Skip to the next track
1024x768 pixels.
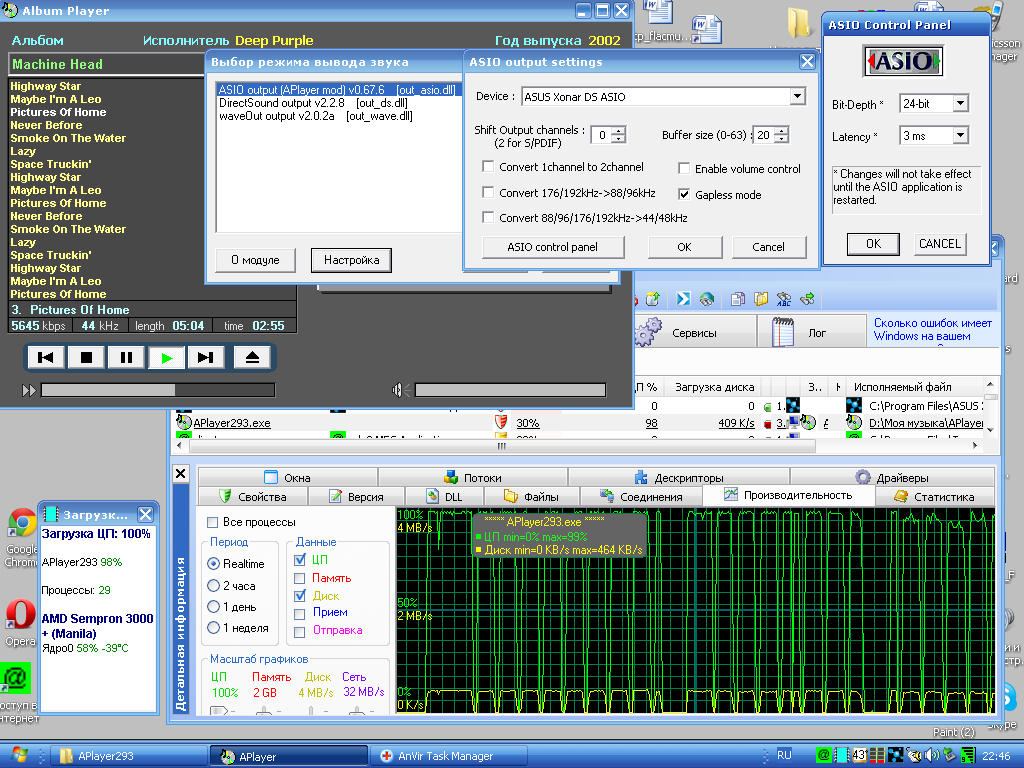pos(206,357)
